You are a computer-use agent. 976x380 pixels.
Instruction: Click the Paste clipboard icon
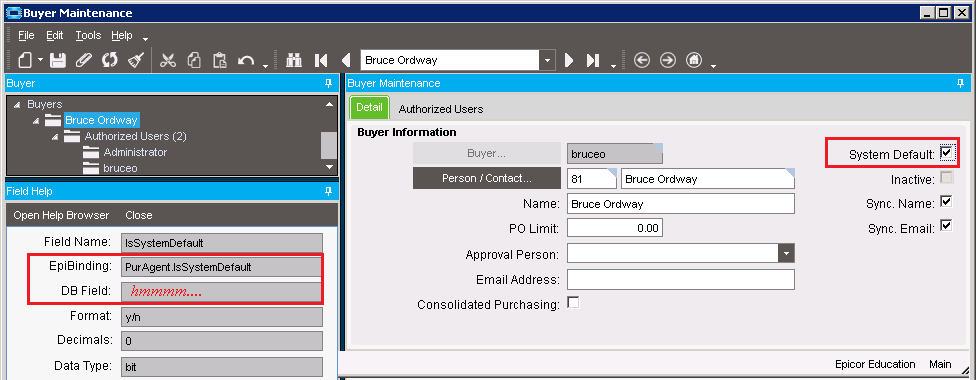click(220, 60)
